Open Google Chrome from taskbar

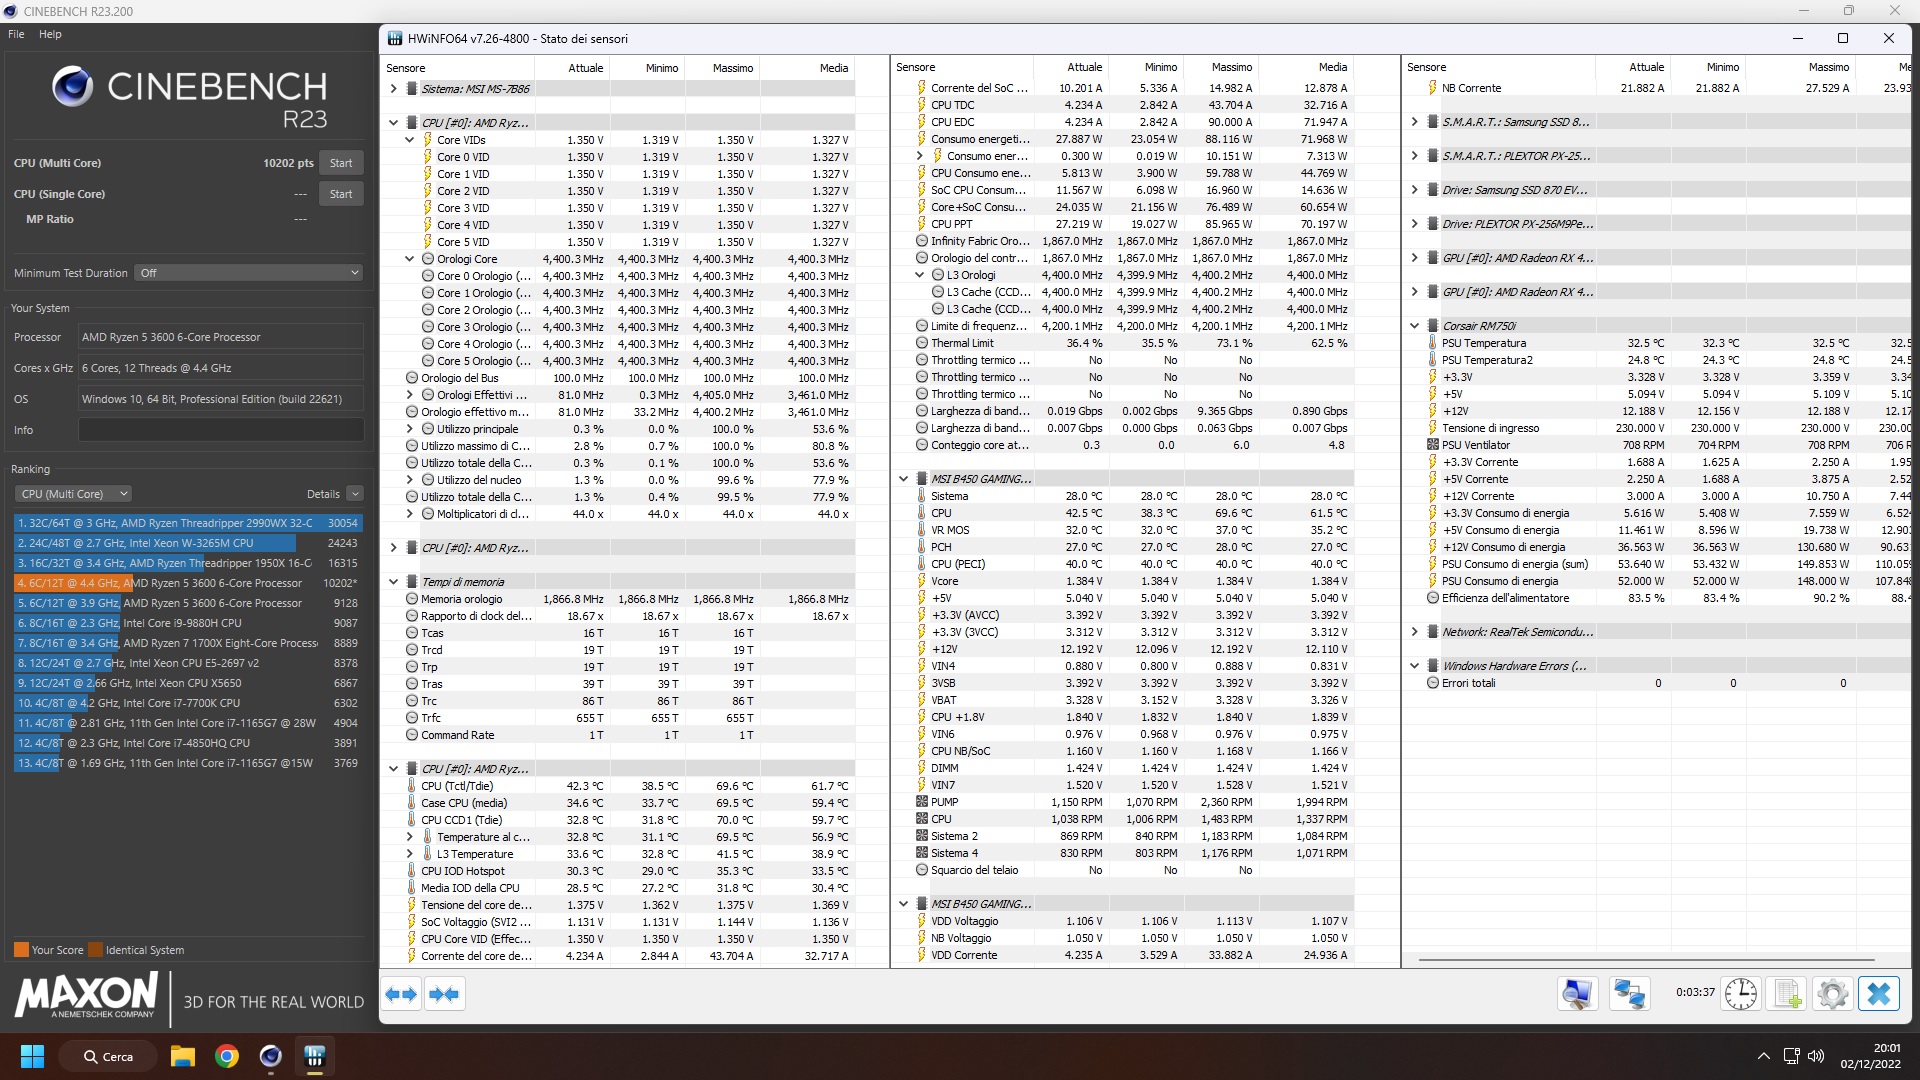pos(227,1056)
